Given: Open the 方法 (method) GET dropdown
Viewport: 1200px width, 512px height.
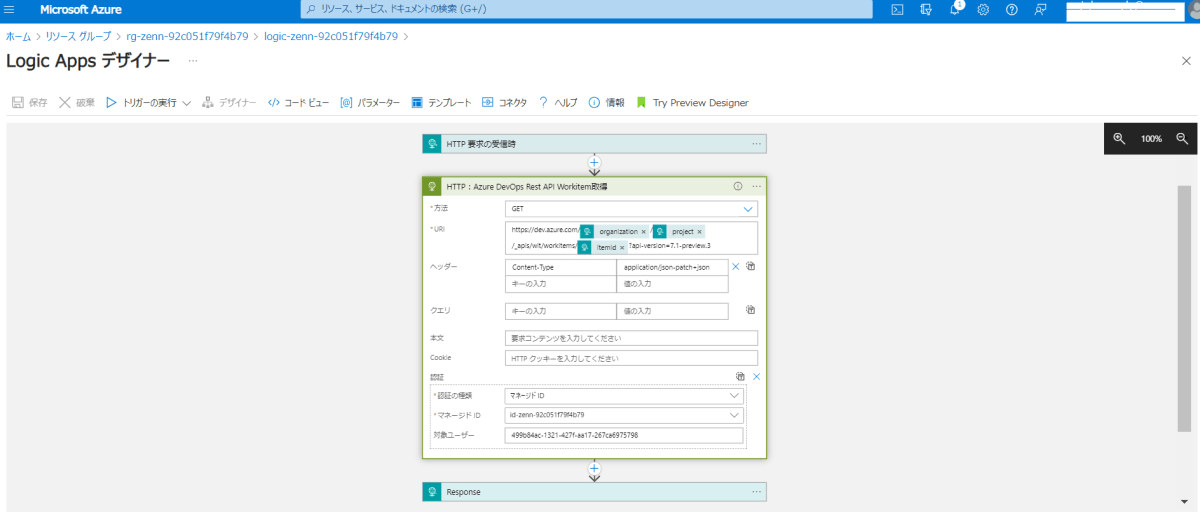Looking at the screenshot, I should point(631,209).
